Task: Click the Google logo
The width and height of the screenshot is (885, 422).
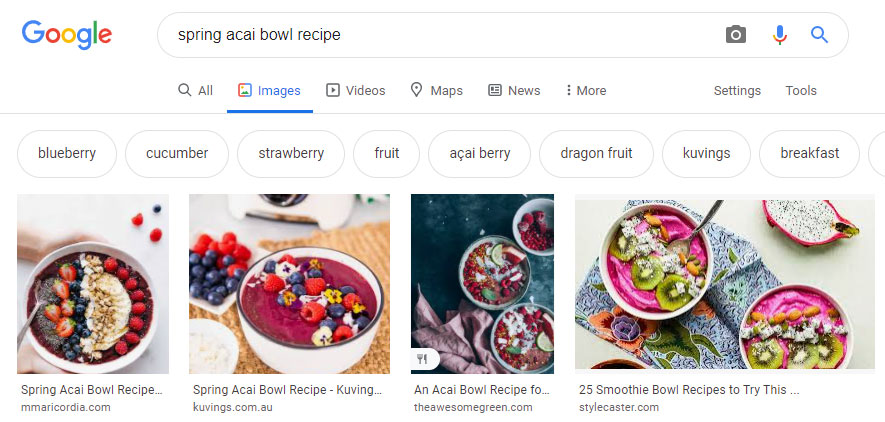Action: (x=66, y=35)
